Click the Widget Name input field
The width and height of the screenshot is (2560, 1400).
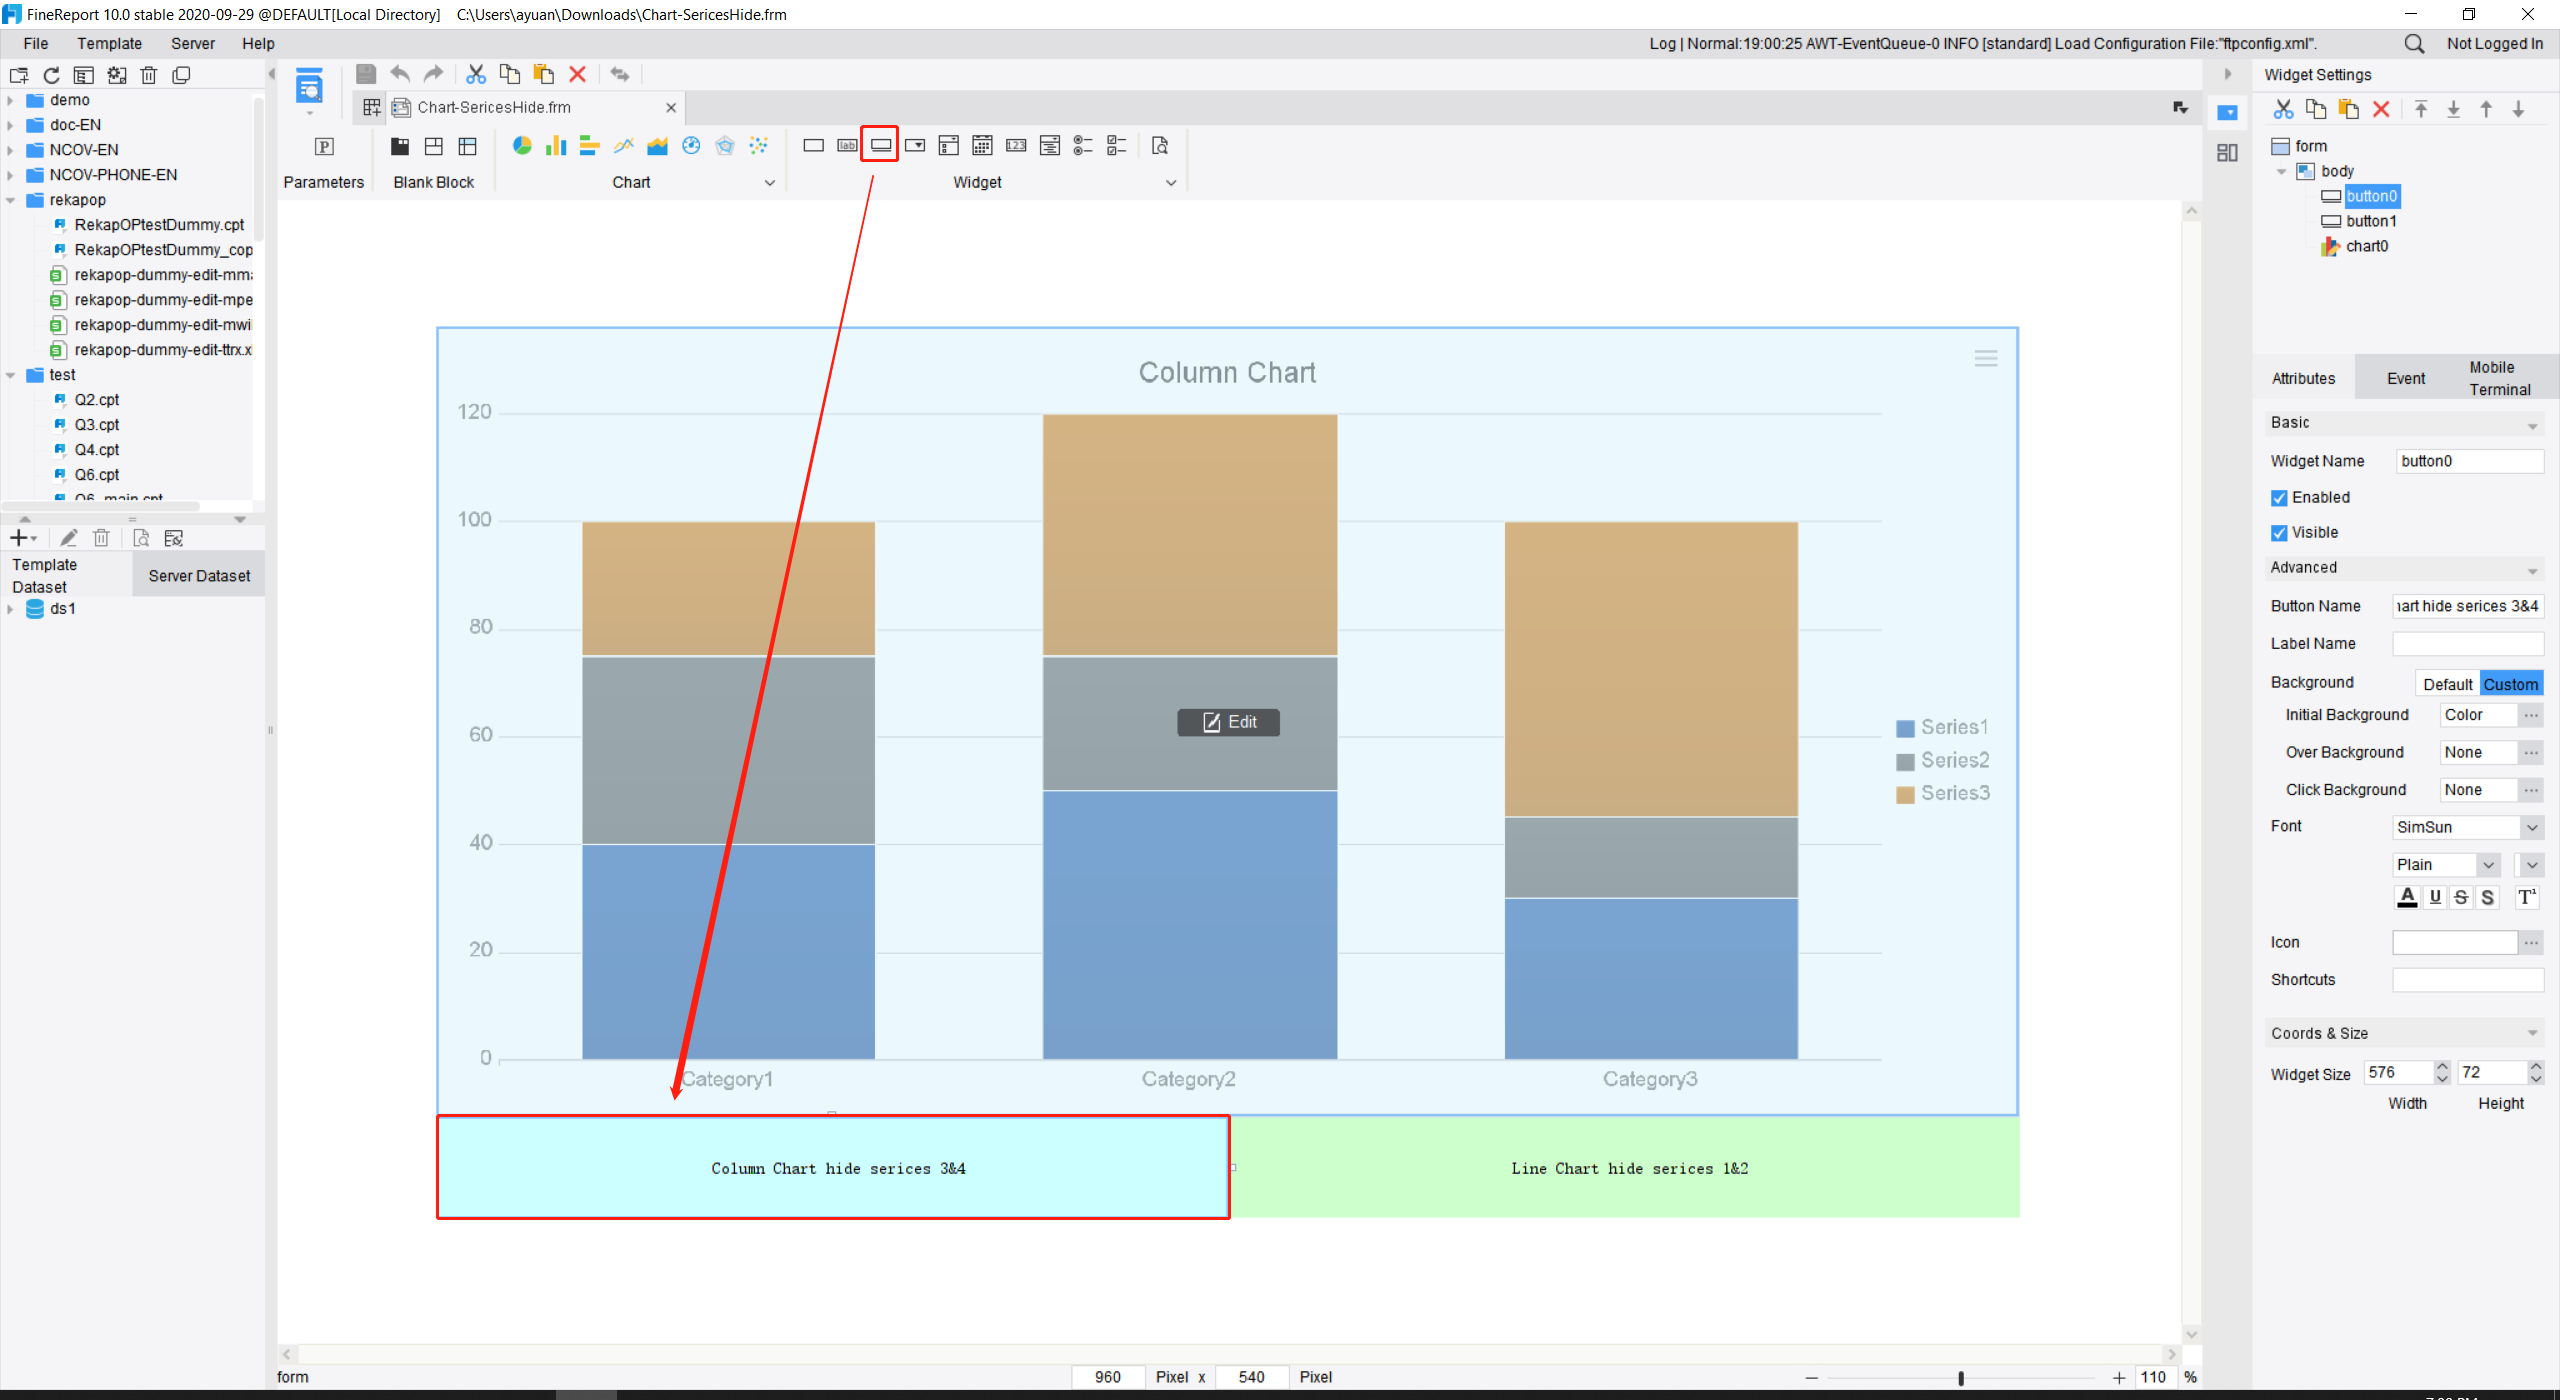tap(2469, 461)
